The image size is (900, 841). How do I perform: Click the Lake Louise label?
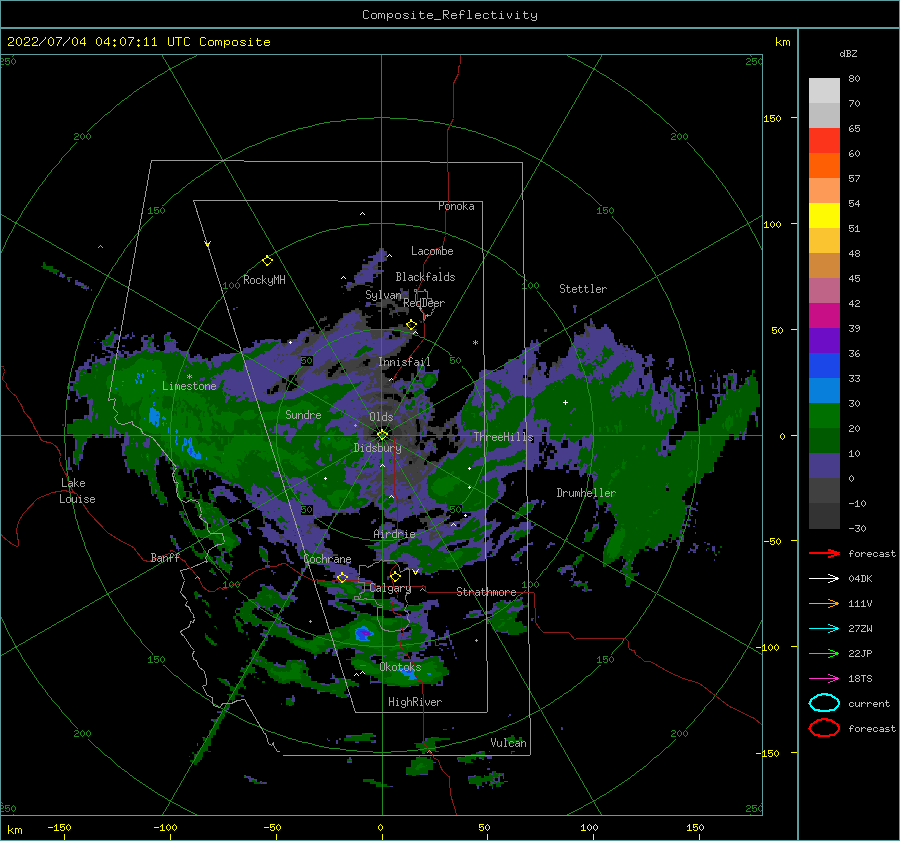click(x=77, y=491)
